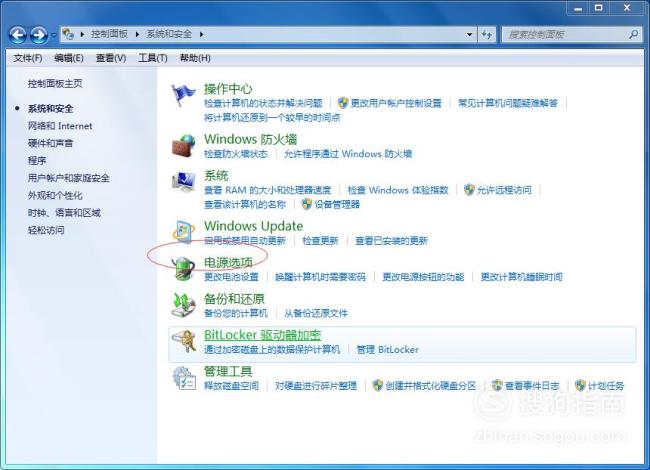This screenshot has height=470, width=650.
Task: Open 程序 category in sidebar
Action: pyautogui.click(x=37, y=160)
